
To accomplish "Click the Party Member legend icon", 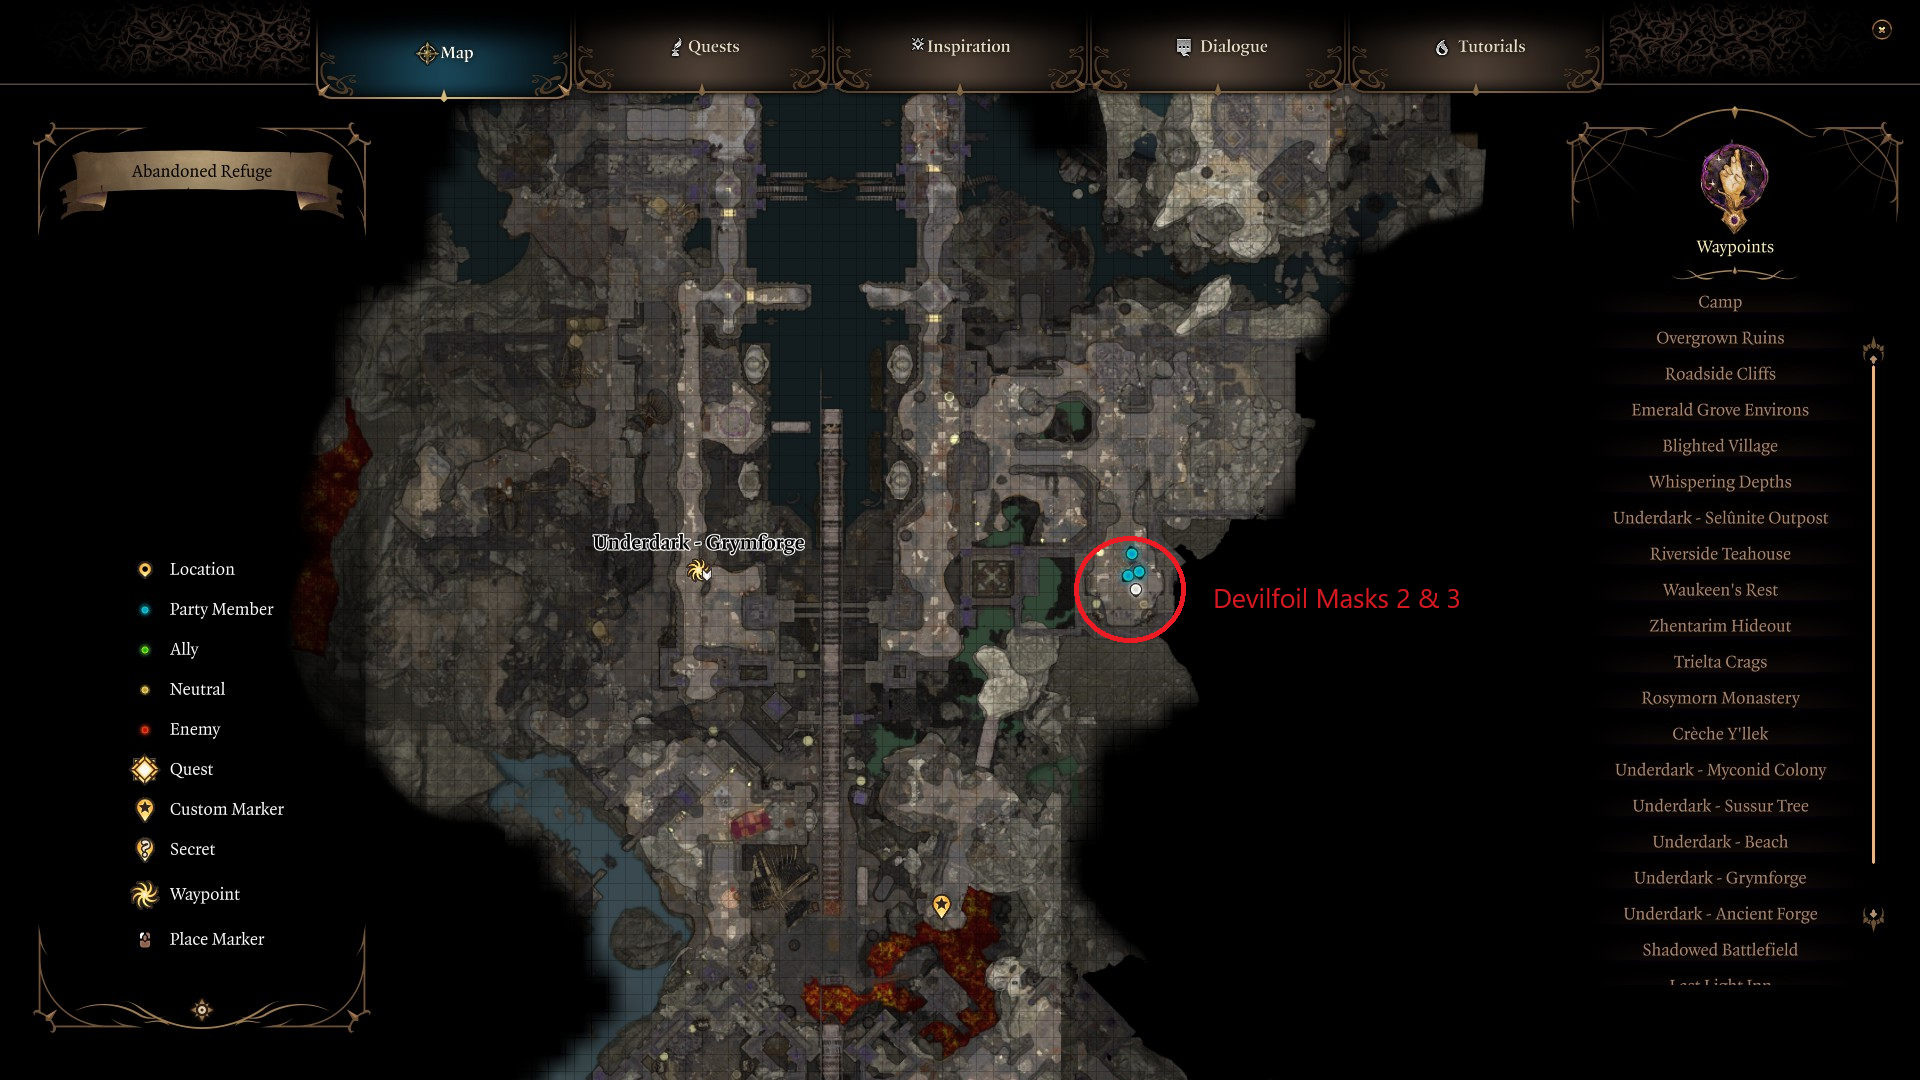I will (x=142, y=608).
